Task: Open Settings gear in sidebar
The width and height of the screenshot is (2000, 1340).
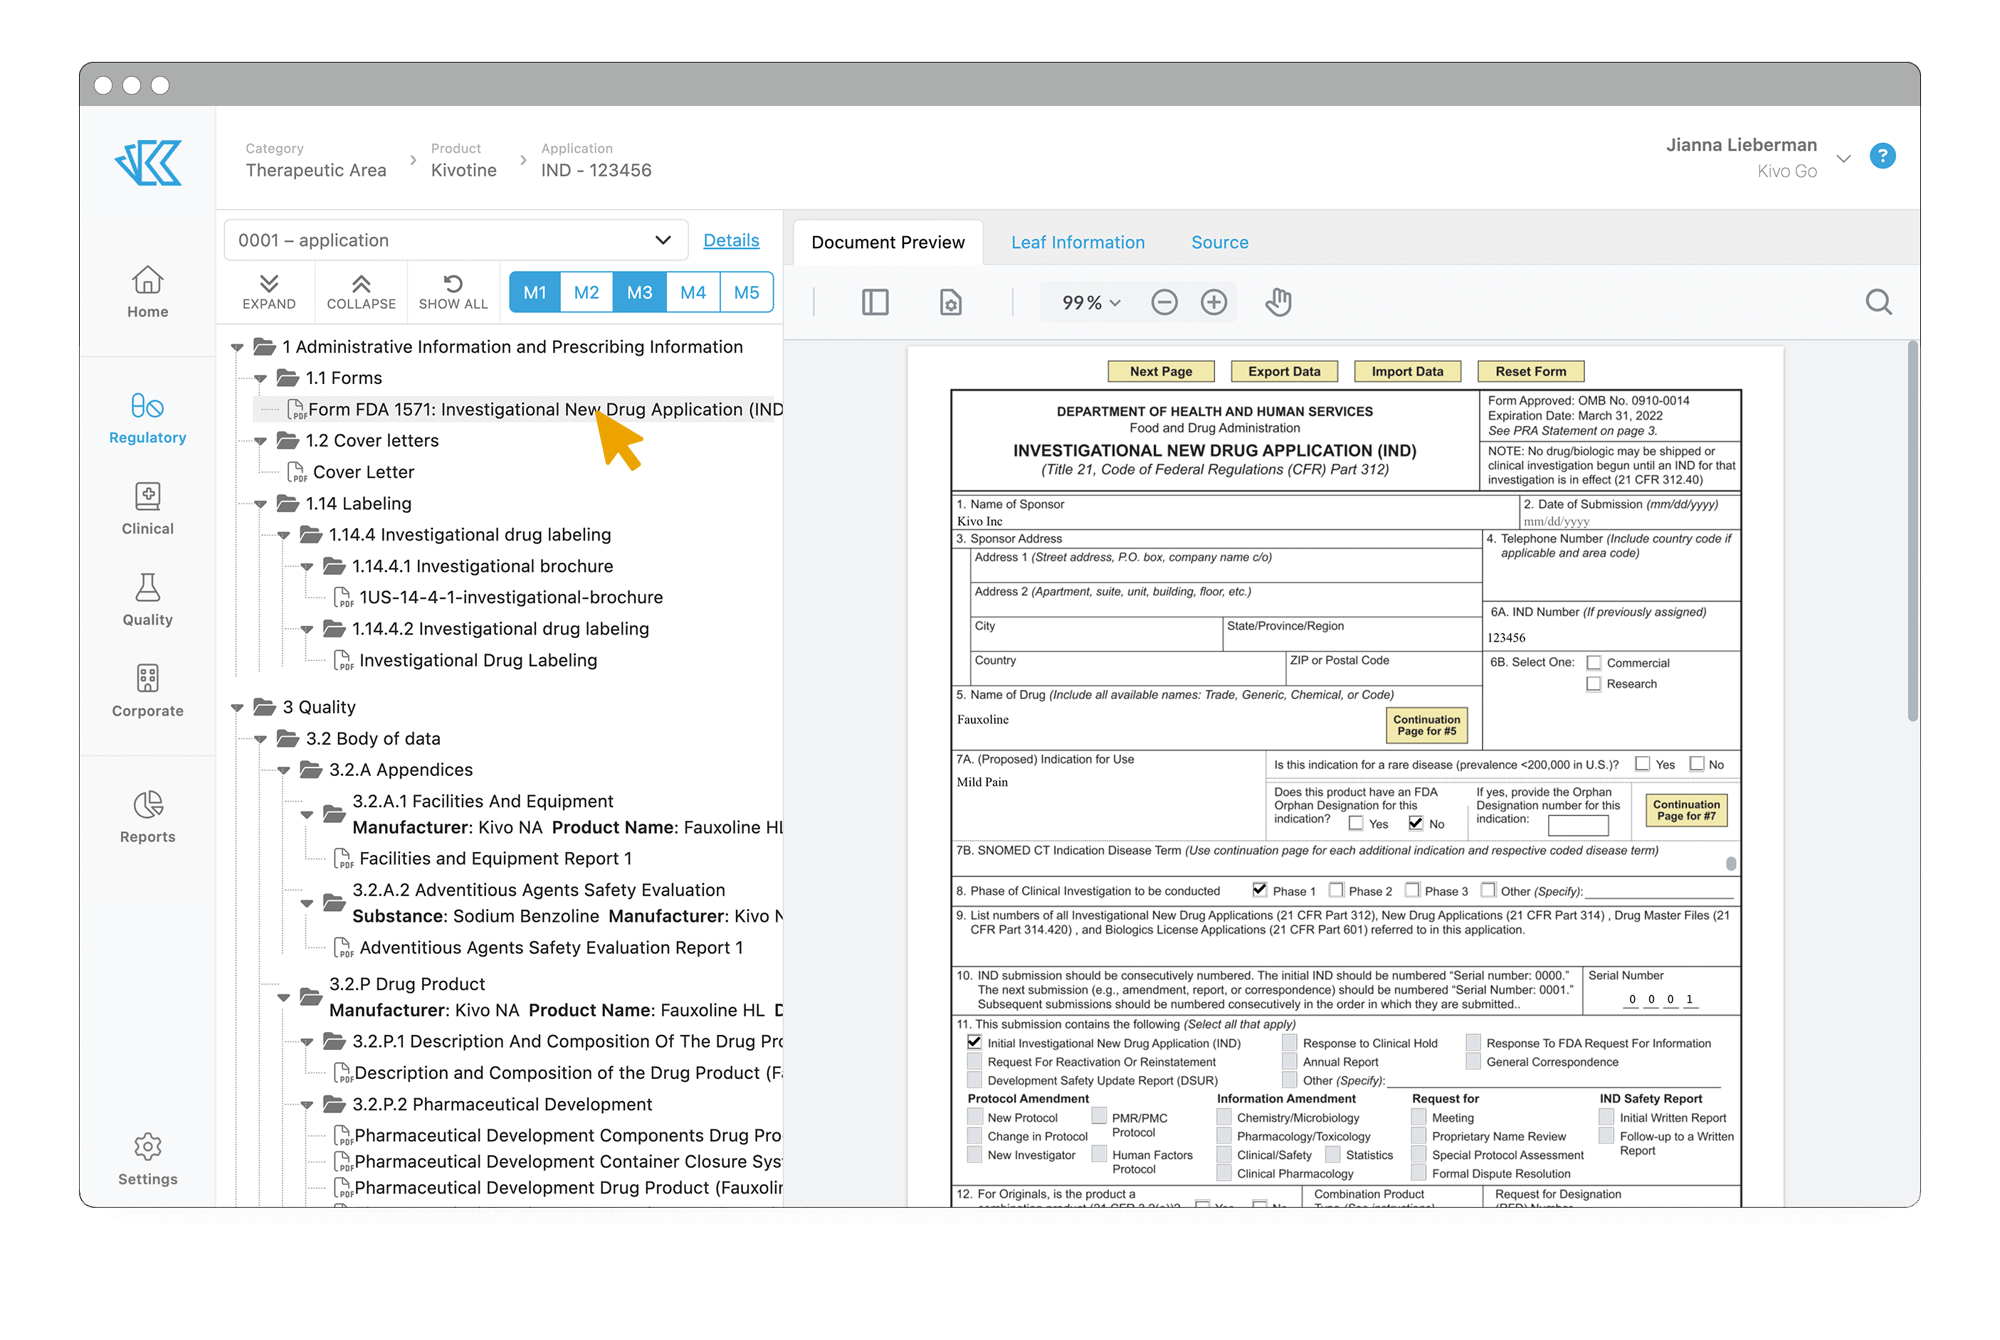Action: point(147,1146)
